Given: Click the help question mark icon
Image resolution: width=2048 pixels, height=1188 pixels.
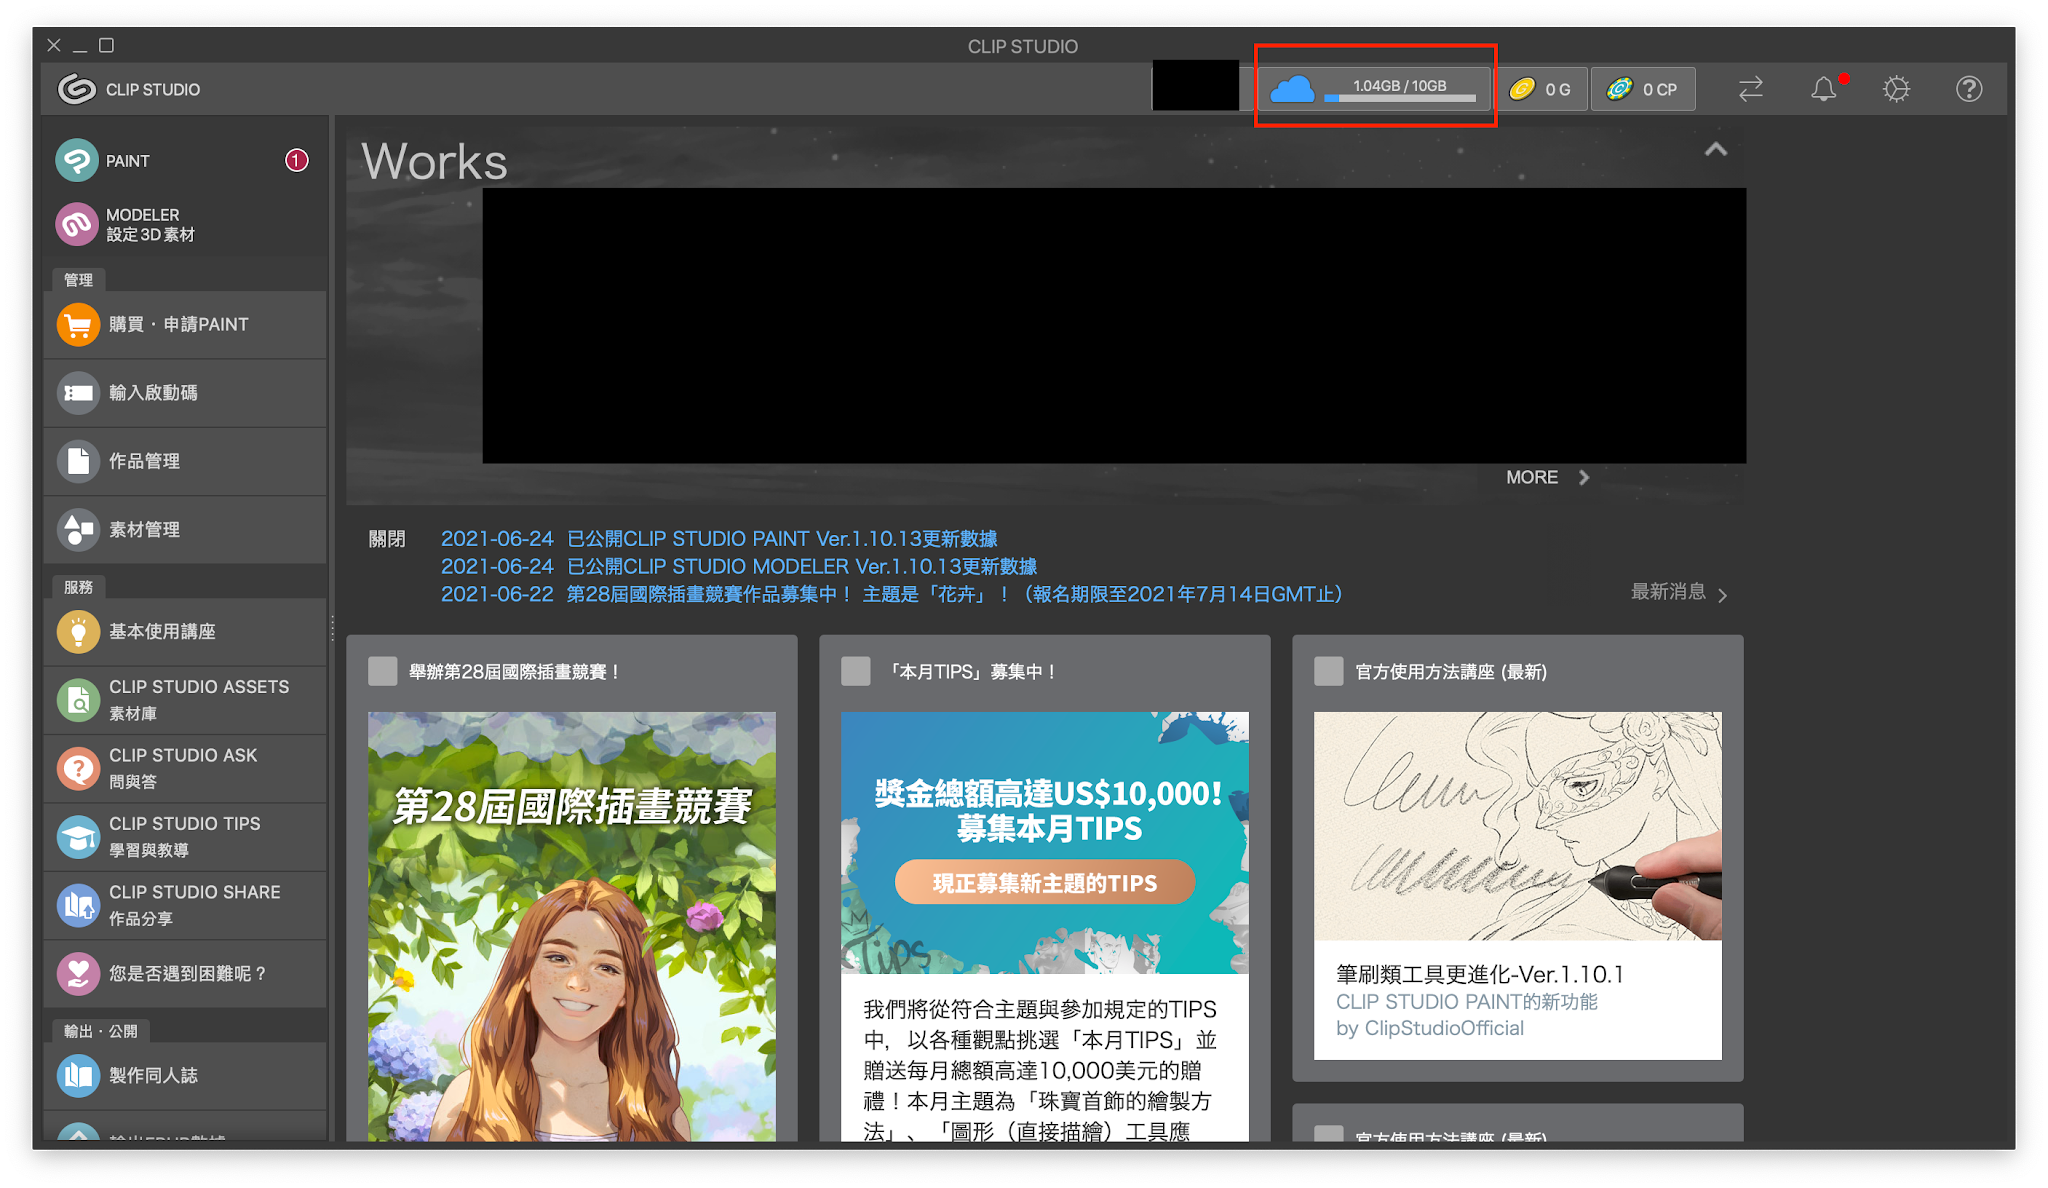Looking at the screenshot, I should click(x=1968, y=89).
